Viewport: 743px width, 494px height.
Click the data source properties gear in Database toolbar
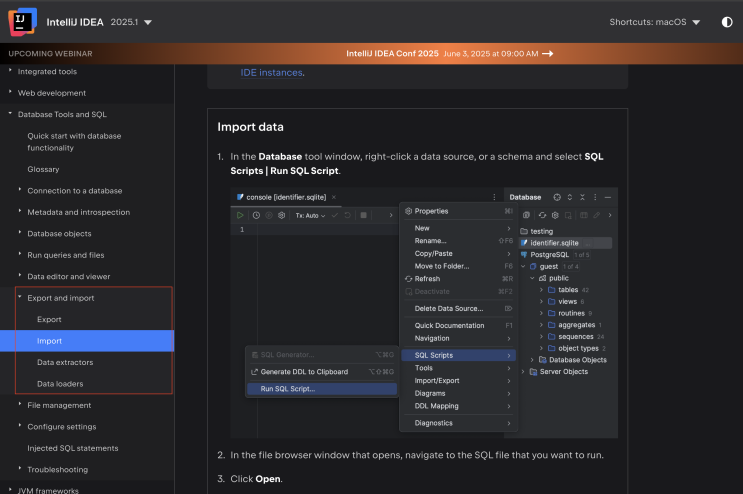[x=555, y=215]
